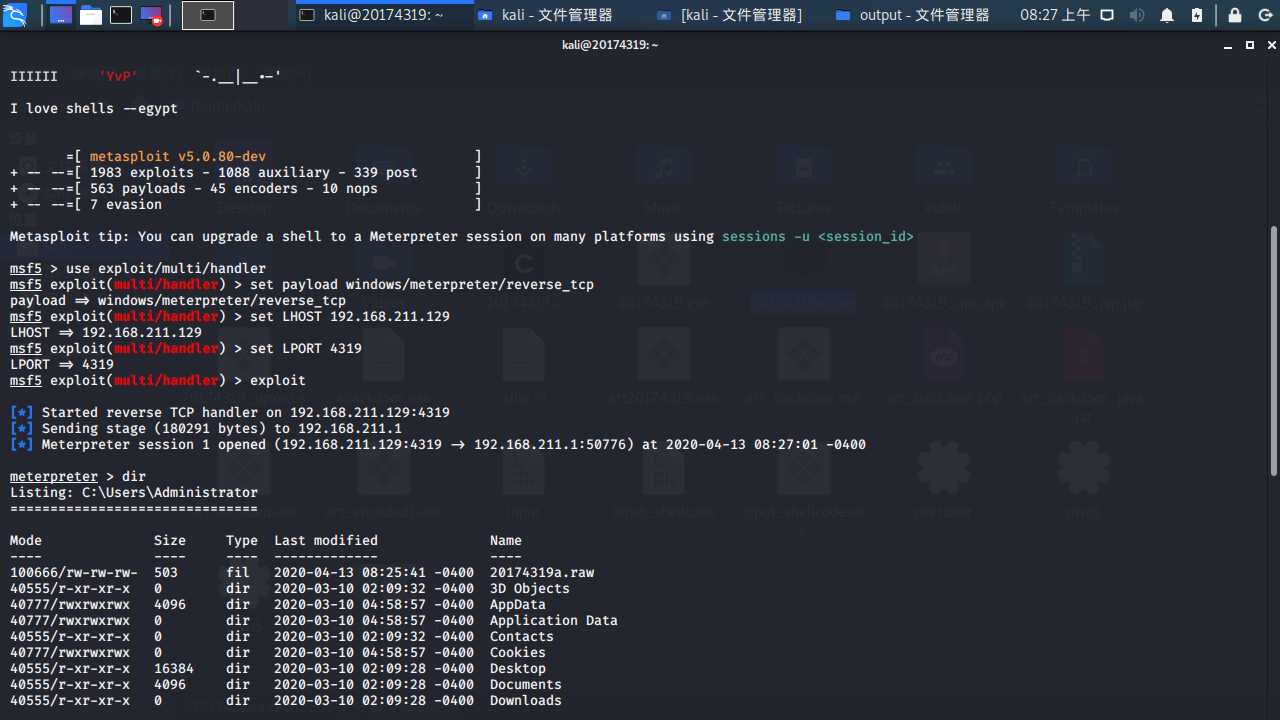Click the log out panel icon
1280x720 pixels.
[x=1265, y=15]
